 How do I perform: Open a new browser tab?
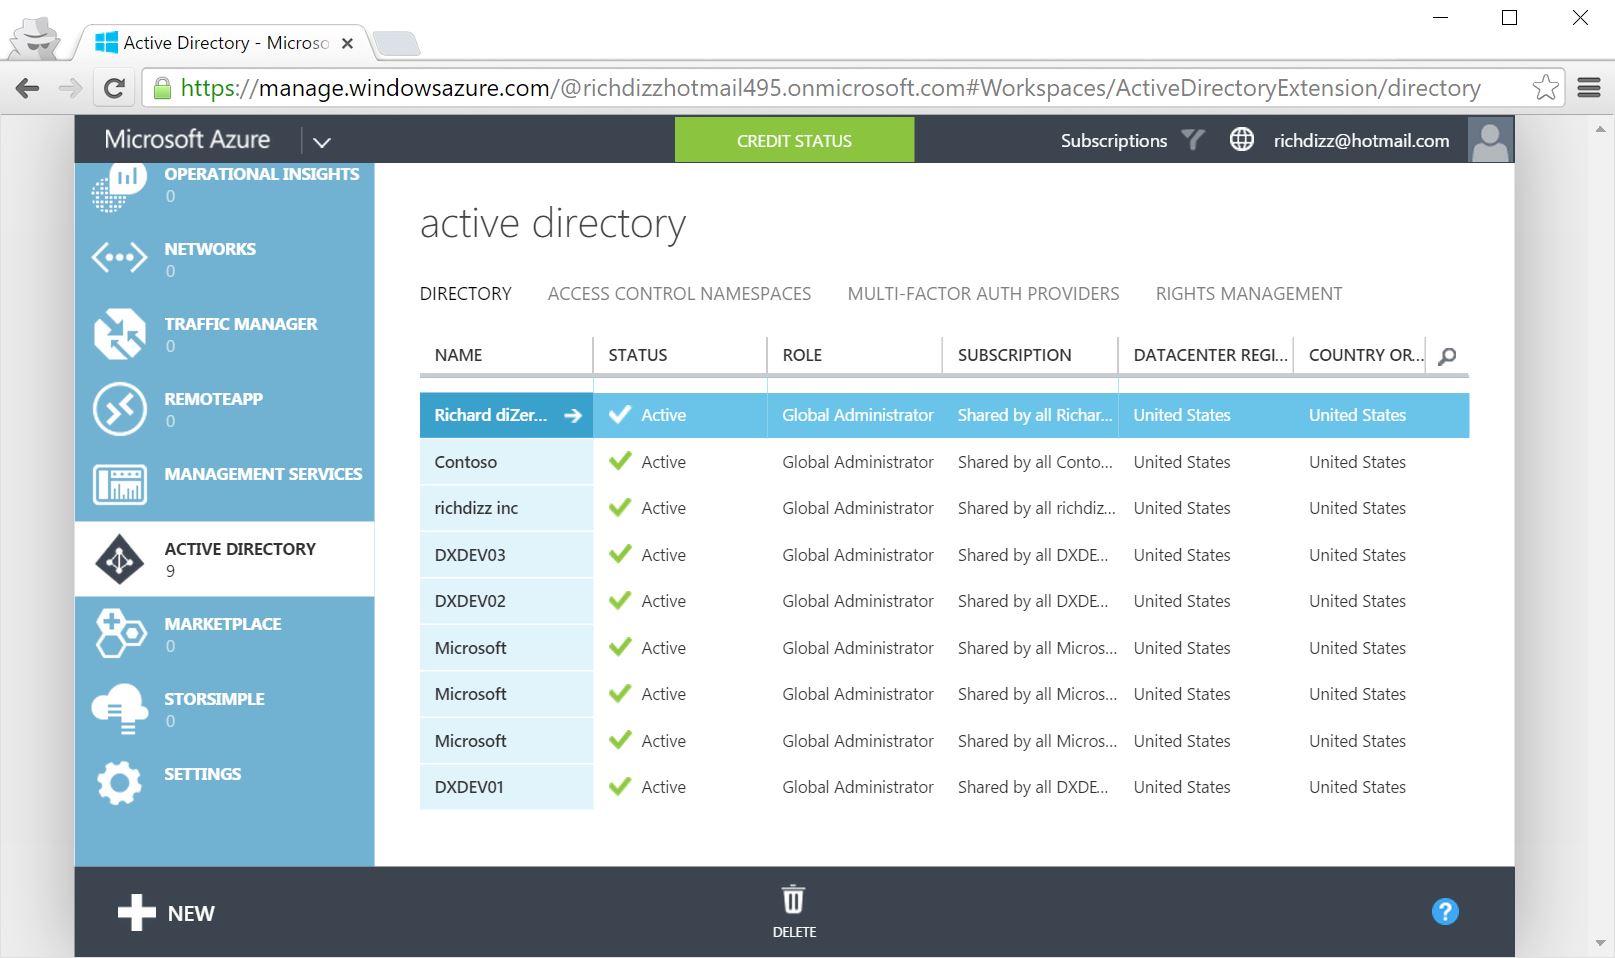click(396, 43)
